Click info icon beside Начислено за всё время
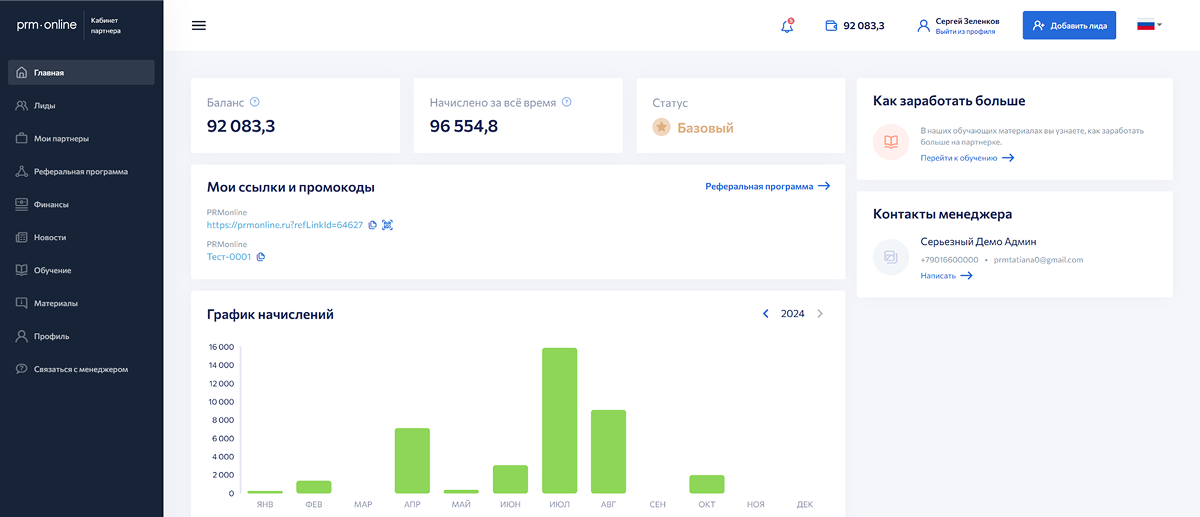The width and height of the screenshot is (1200, 517). click(566, 102)
